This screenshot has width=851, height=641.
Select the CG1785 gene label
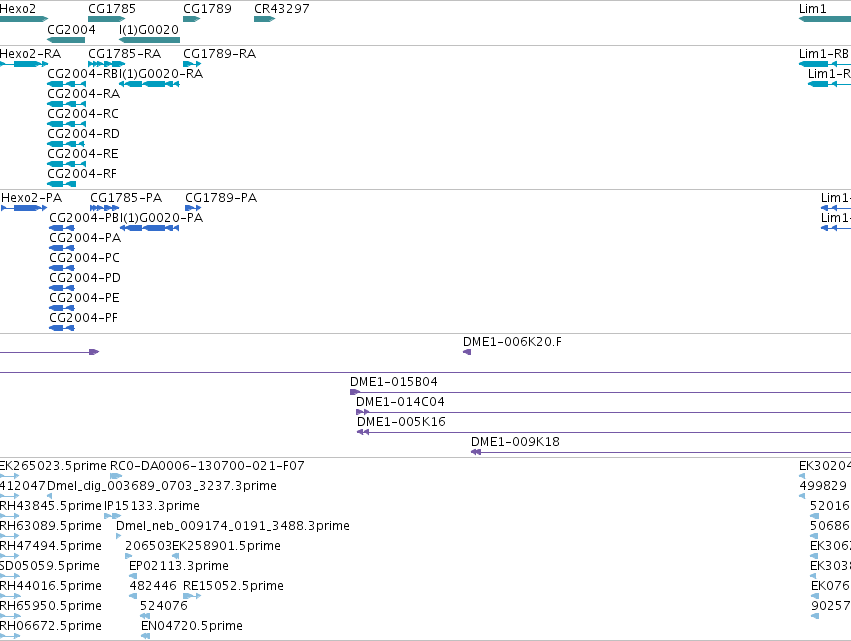112,9
